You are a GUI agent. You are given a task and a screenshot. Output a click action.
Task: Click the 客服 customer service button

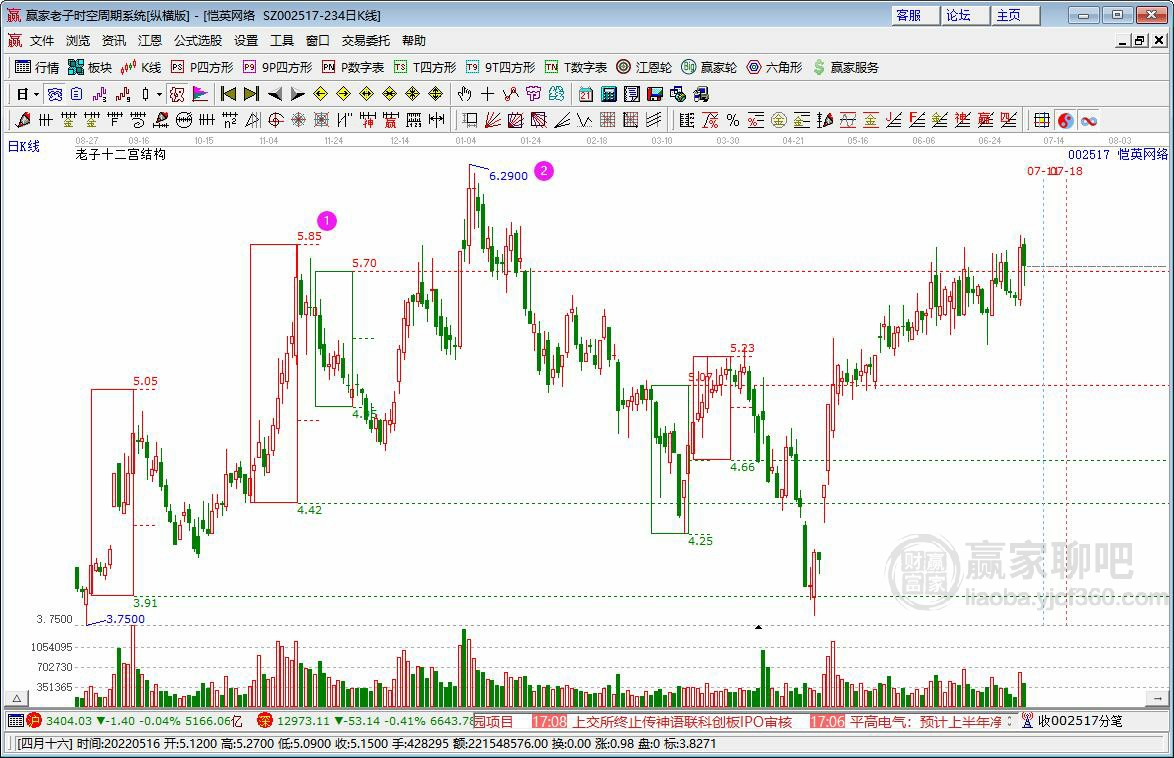(x=916, y=15)
